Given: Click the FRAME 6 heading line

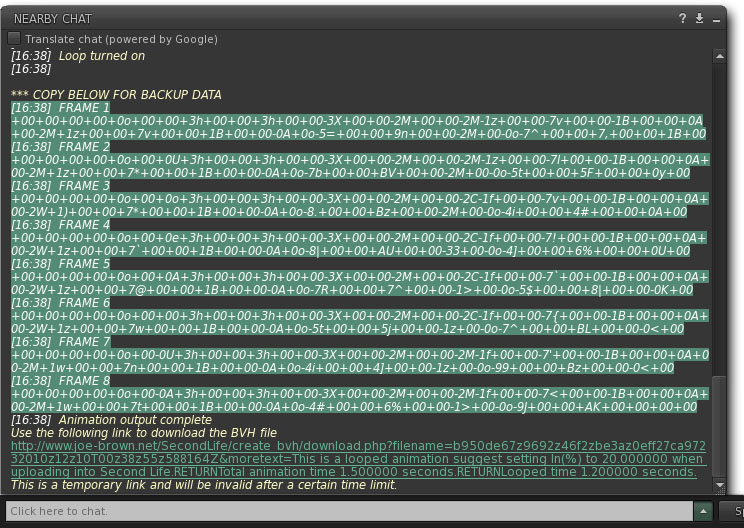Looking at the screenshot, I should [x=60, y=303].
